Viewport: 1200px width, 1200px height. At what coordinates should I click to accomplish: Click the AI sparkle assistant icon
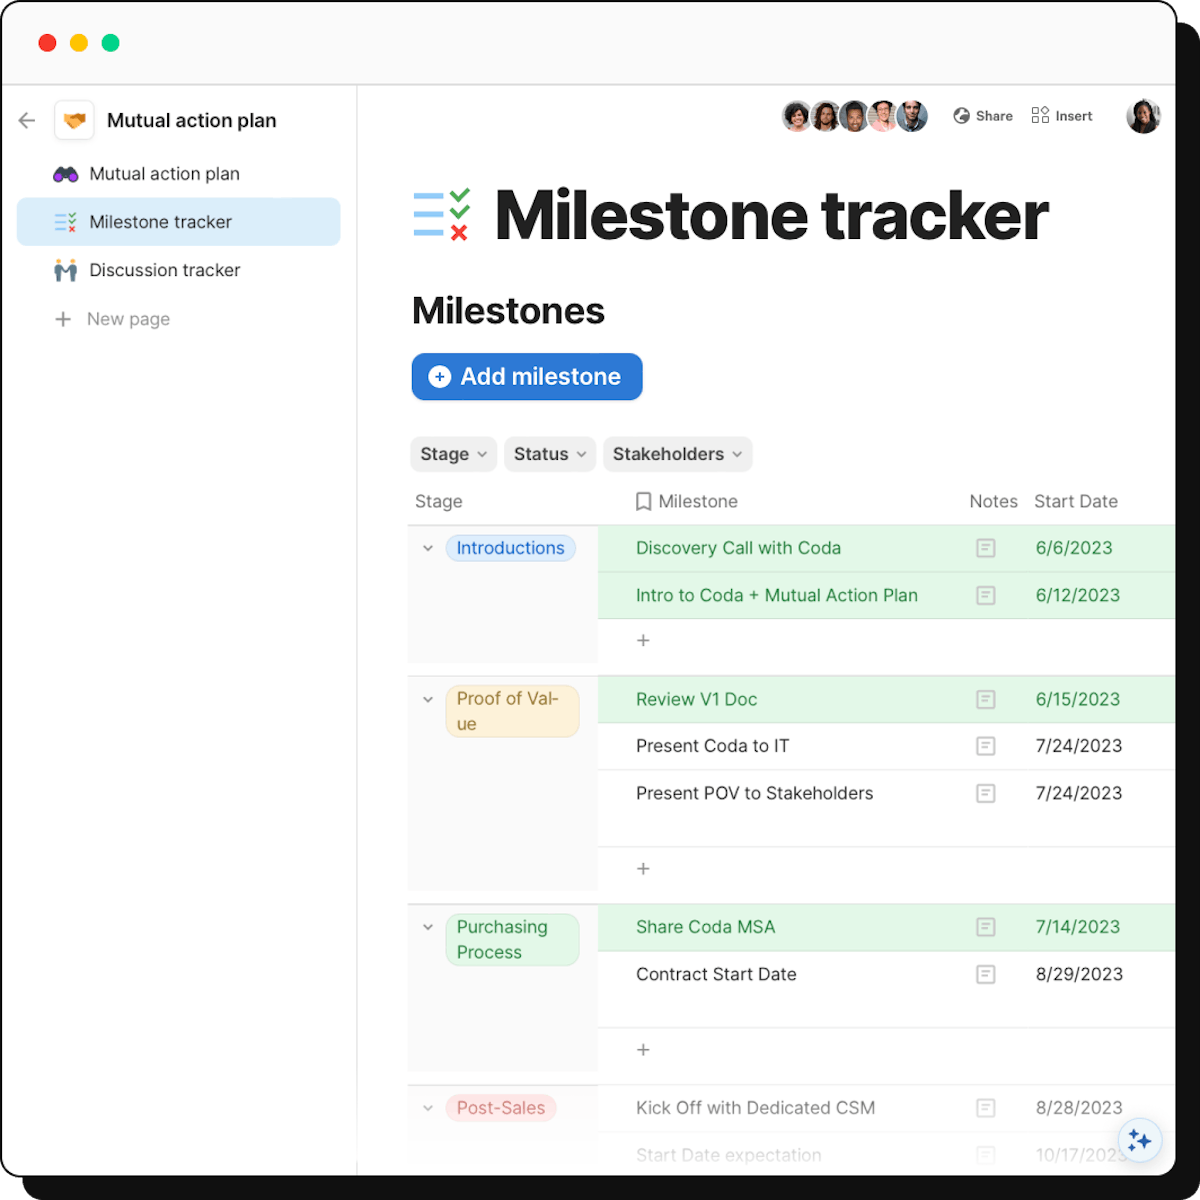coord(1139,1141)
